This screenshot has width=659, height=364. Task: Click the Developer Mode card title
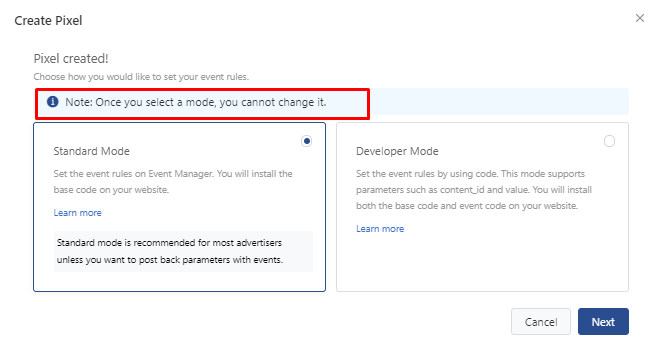coord(397,151)
